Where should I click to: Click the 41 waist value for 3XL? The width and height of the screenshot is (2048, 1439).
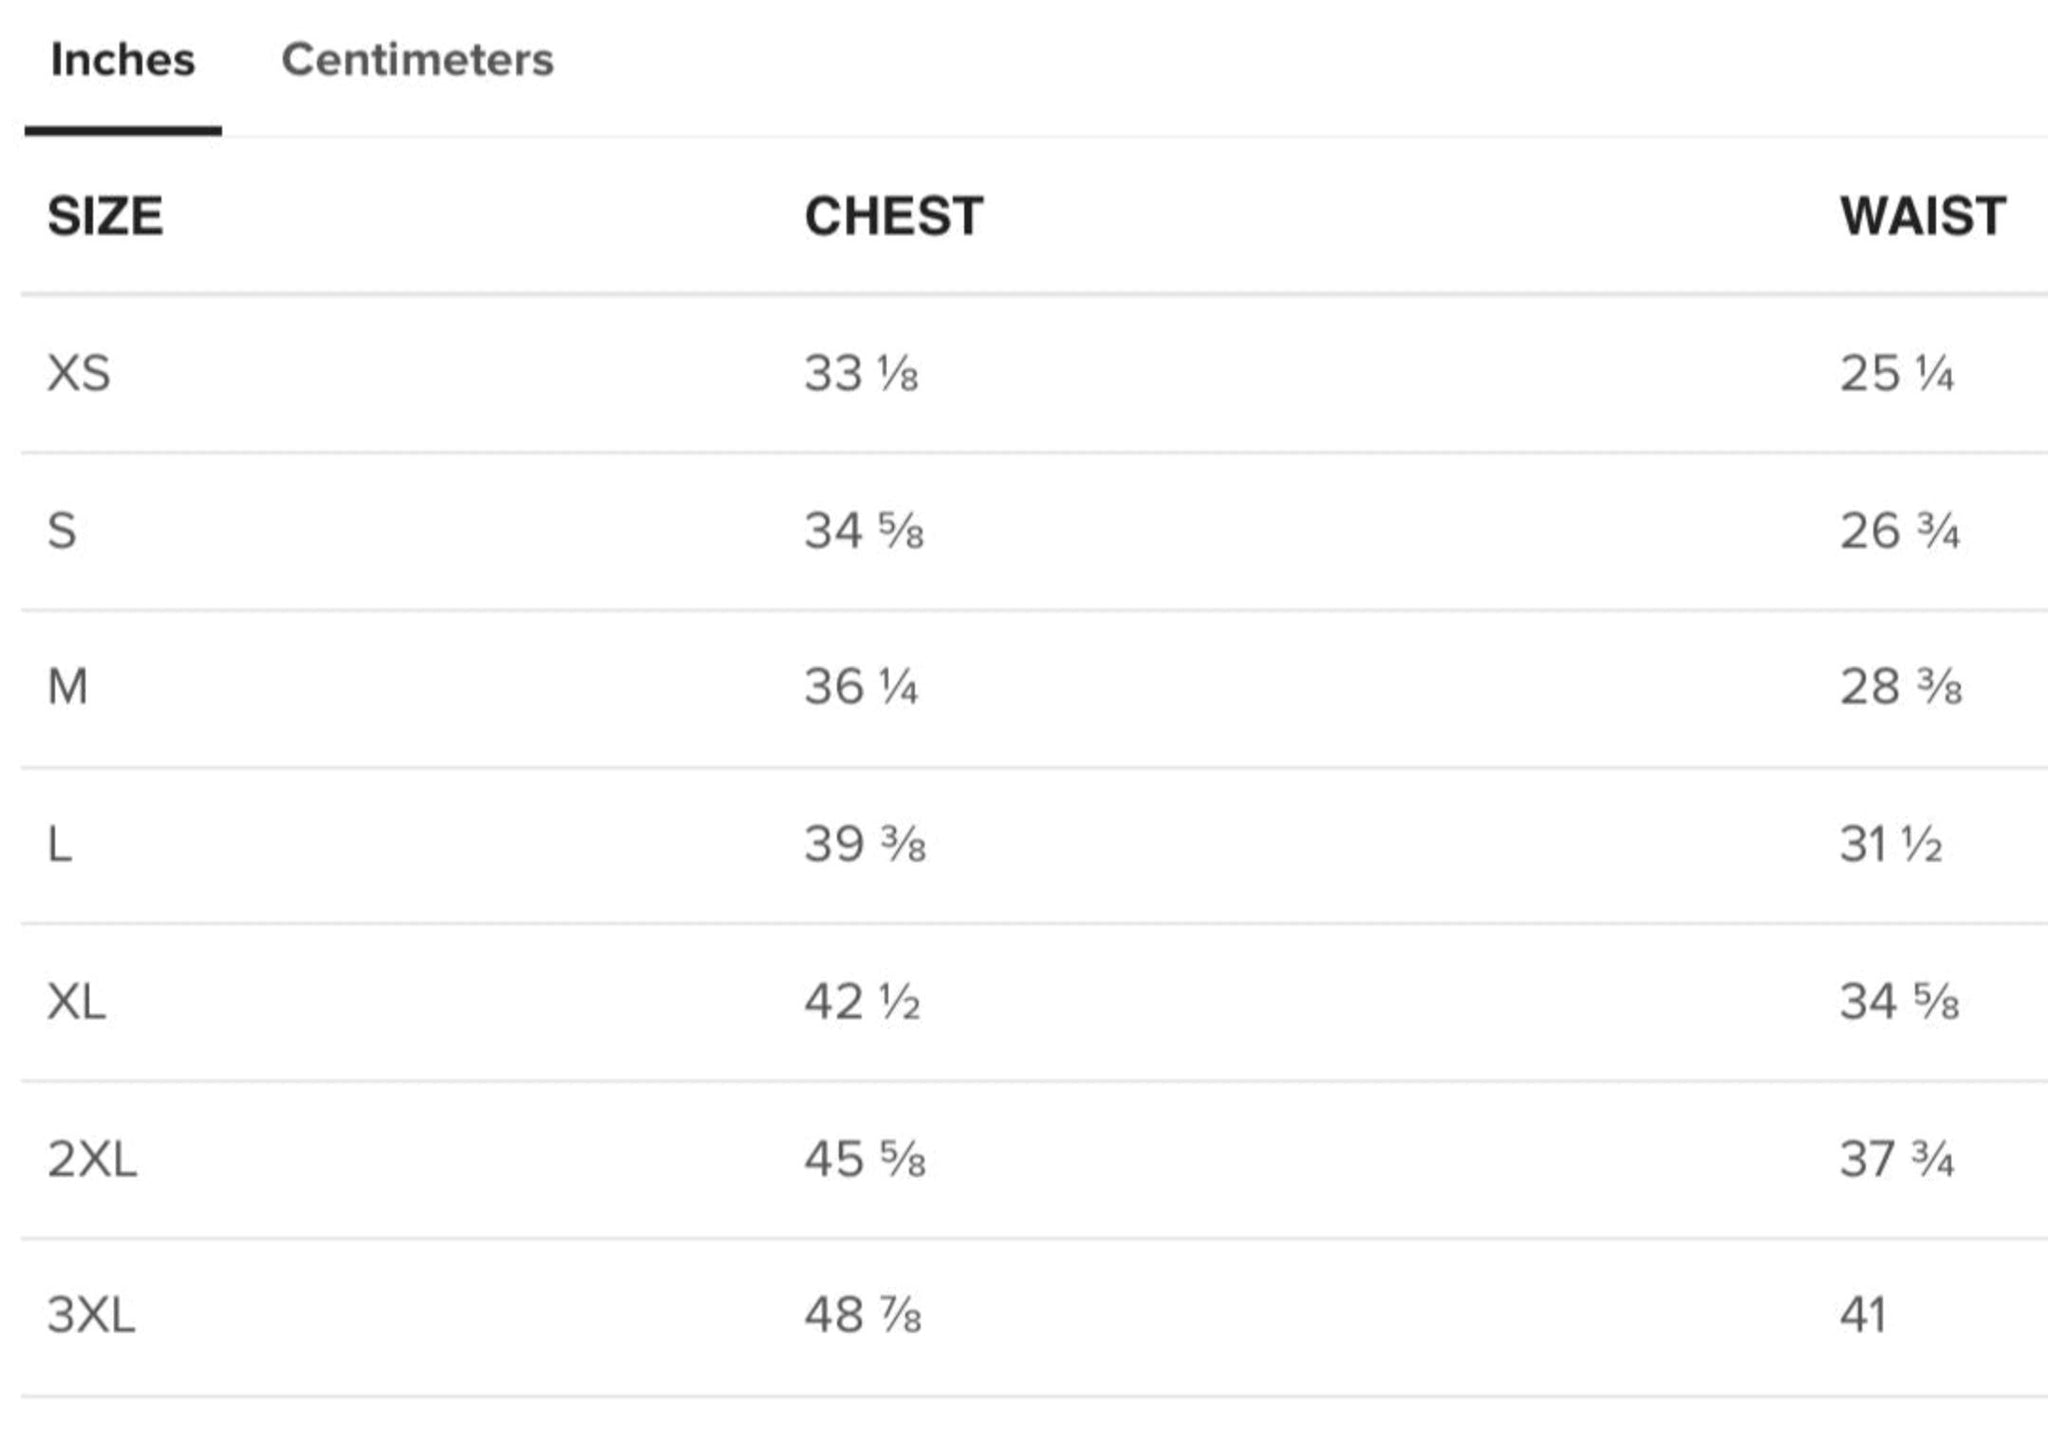pos(1863,1315)
